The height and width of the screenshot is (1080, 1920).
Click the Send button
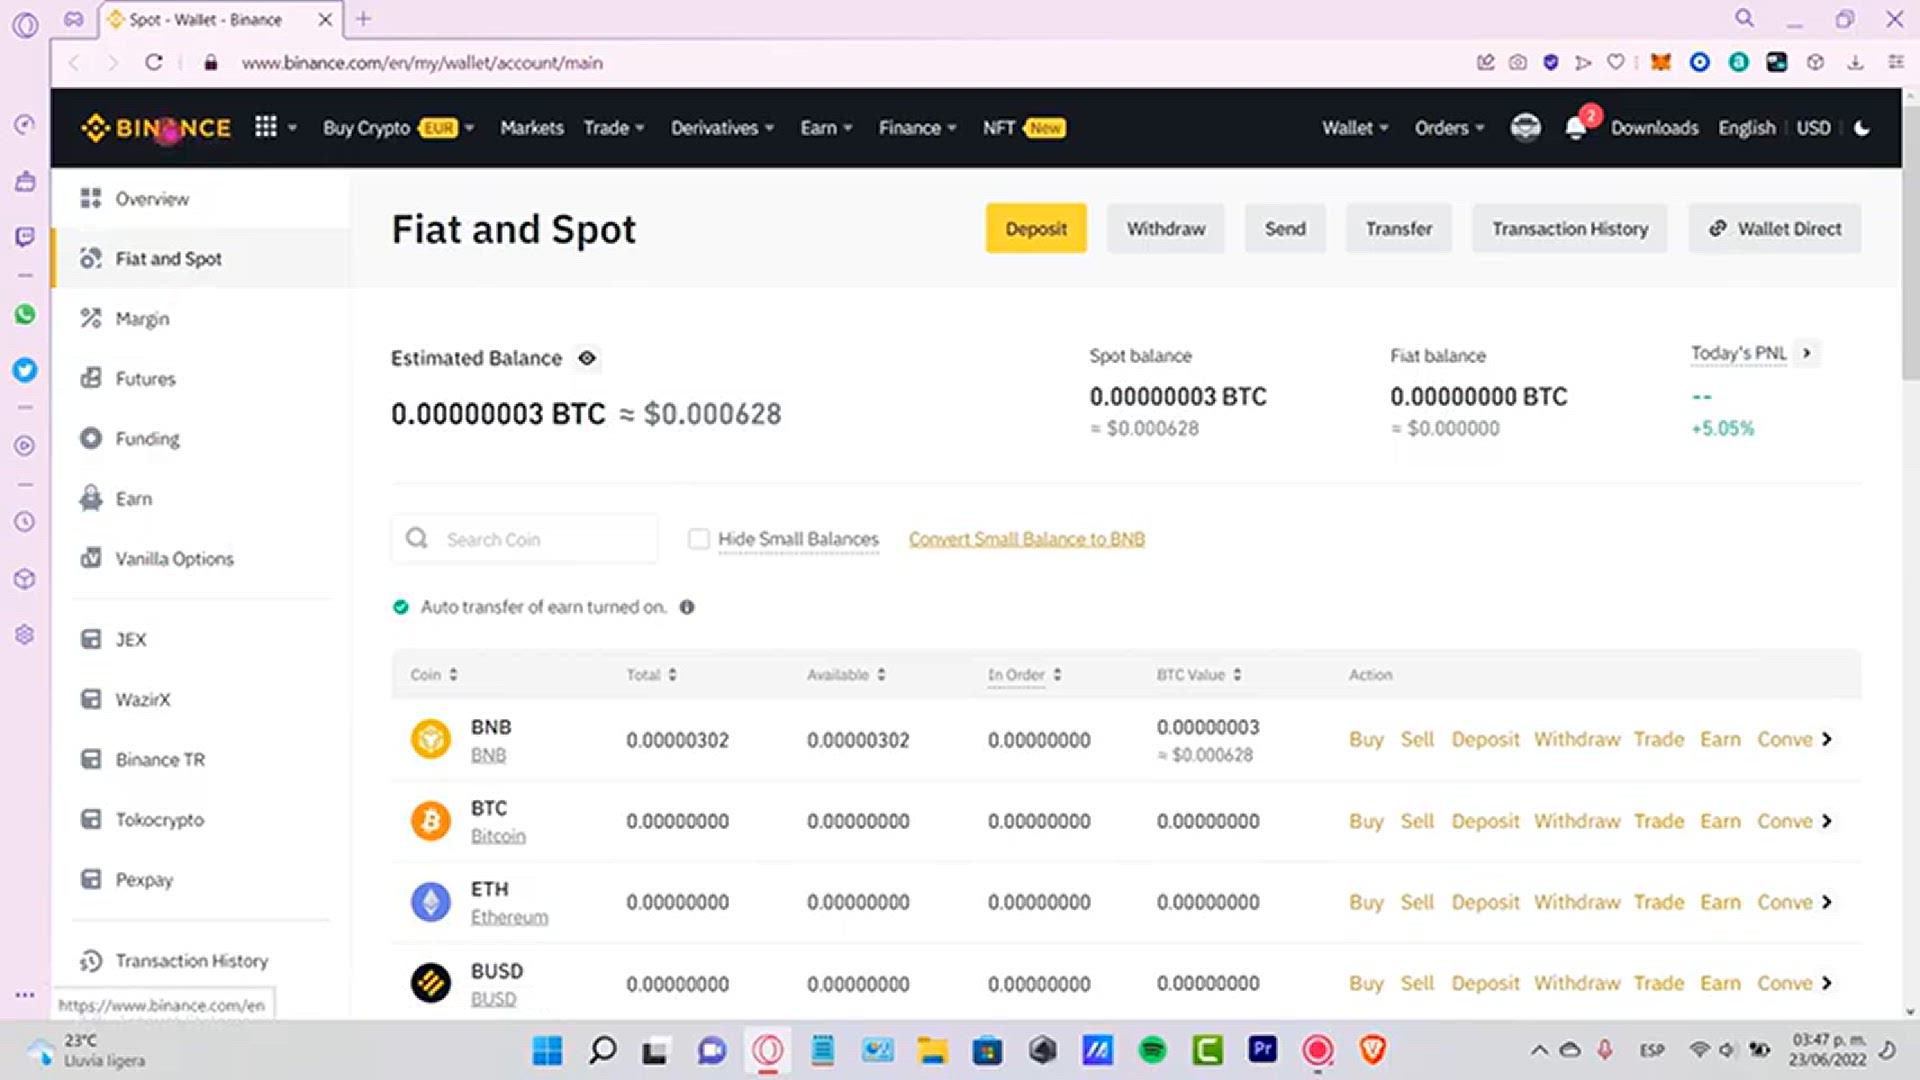1285,228
